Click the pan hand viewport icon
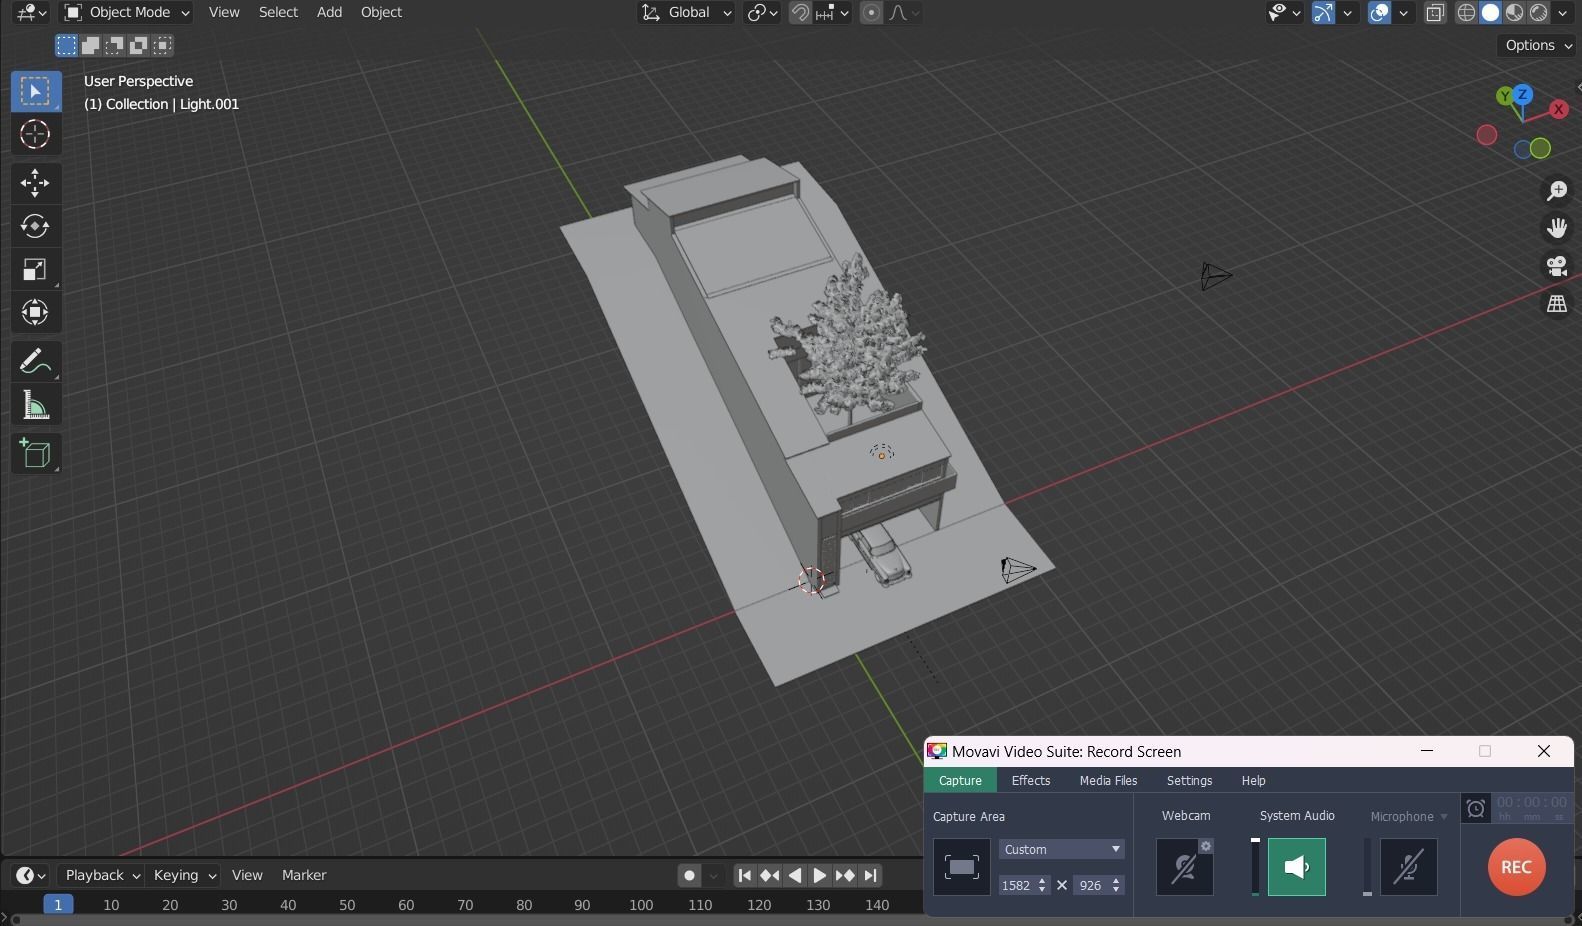The width and height of the screenshot is (1582, 926). coord(1557,228)
